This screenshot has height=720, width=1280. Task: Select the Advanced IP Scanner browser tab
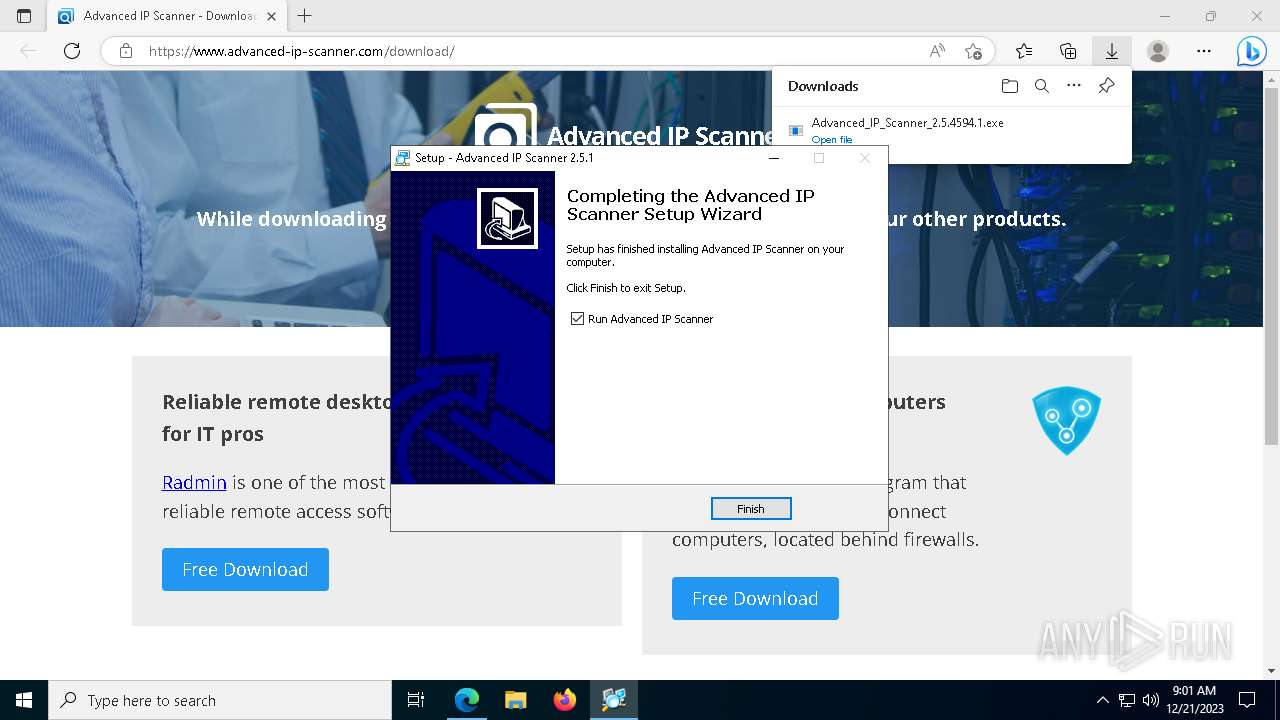168,16
